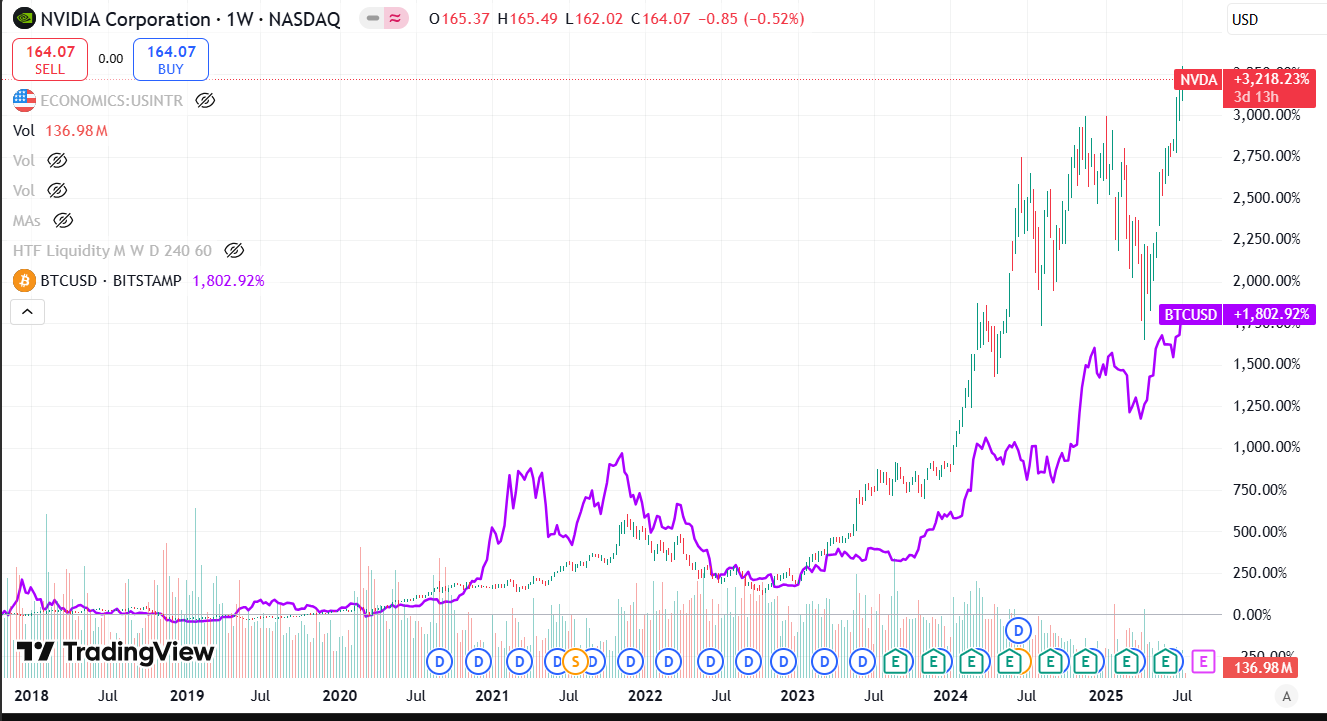Open the 1W interval selector in the title
1327x721 pixels.
(x=240, y=19)
